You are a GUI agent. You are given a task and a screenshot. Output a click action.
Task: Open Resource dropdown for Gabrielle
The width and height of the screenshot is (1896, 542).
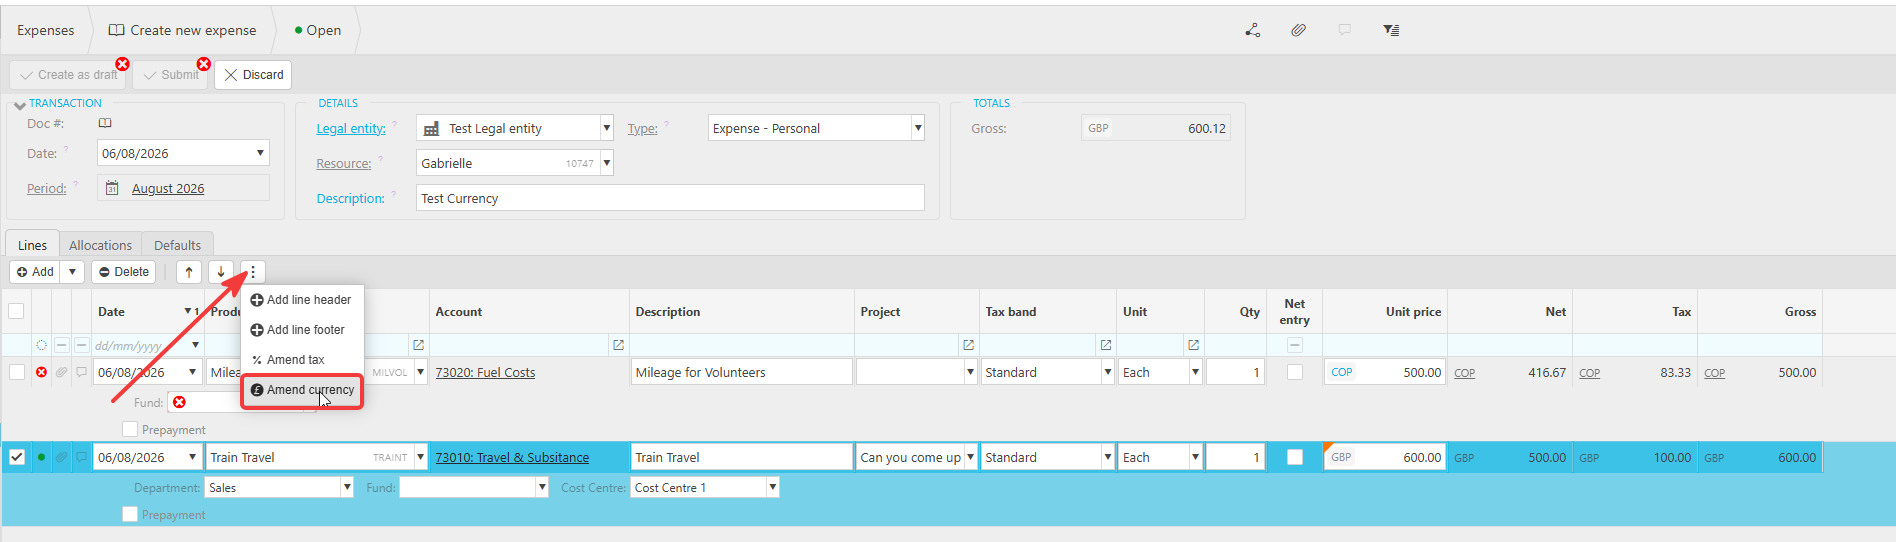coord(606,163)
